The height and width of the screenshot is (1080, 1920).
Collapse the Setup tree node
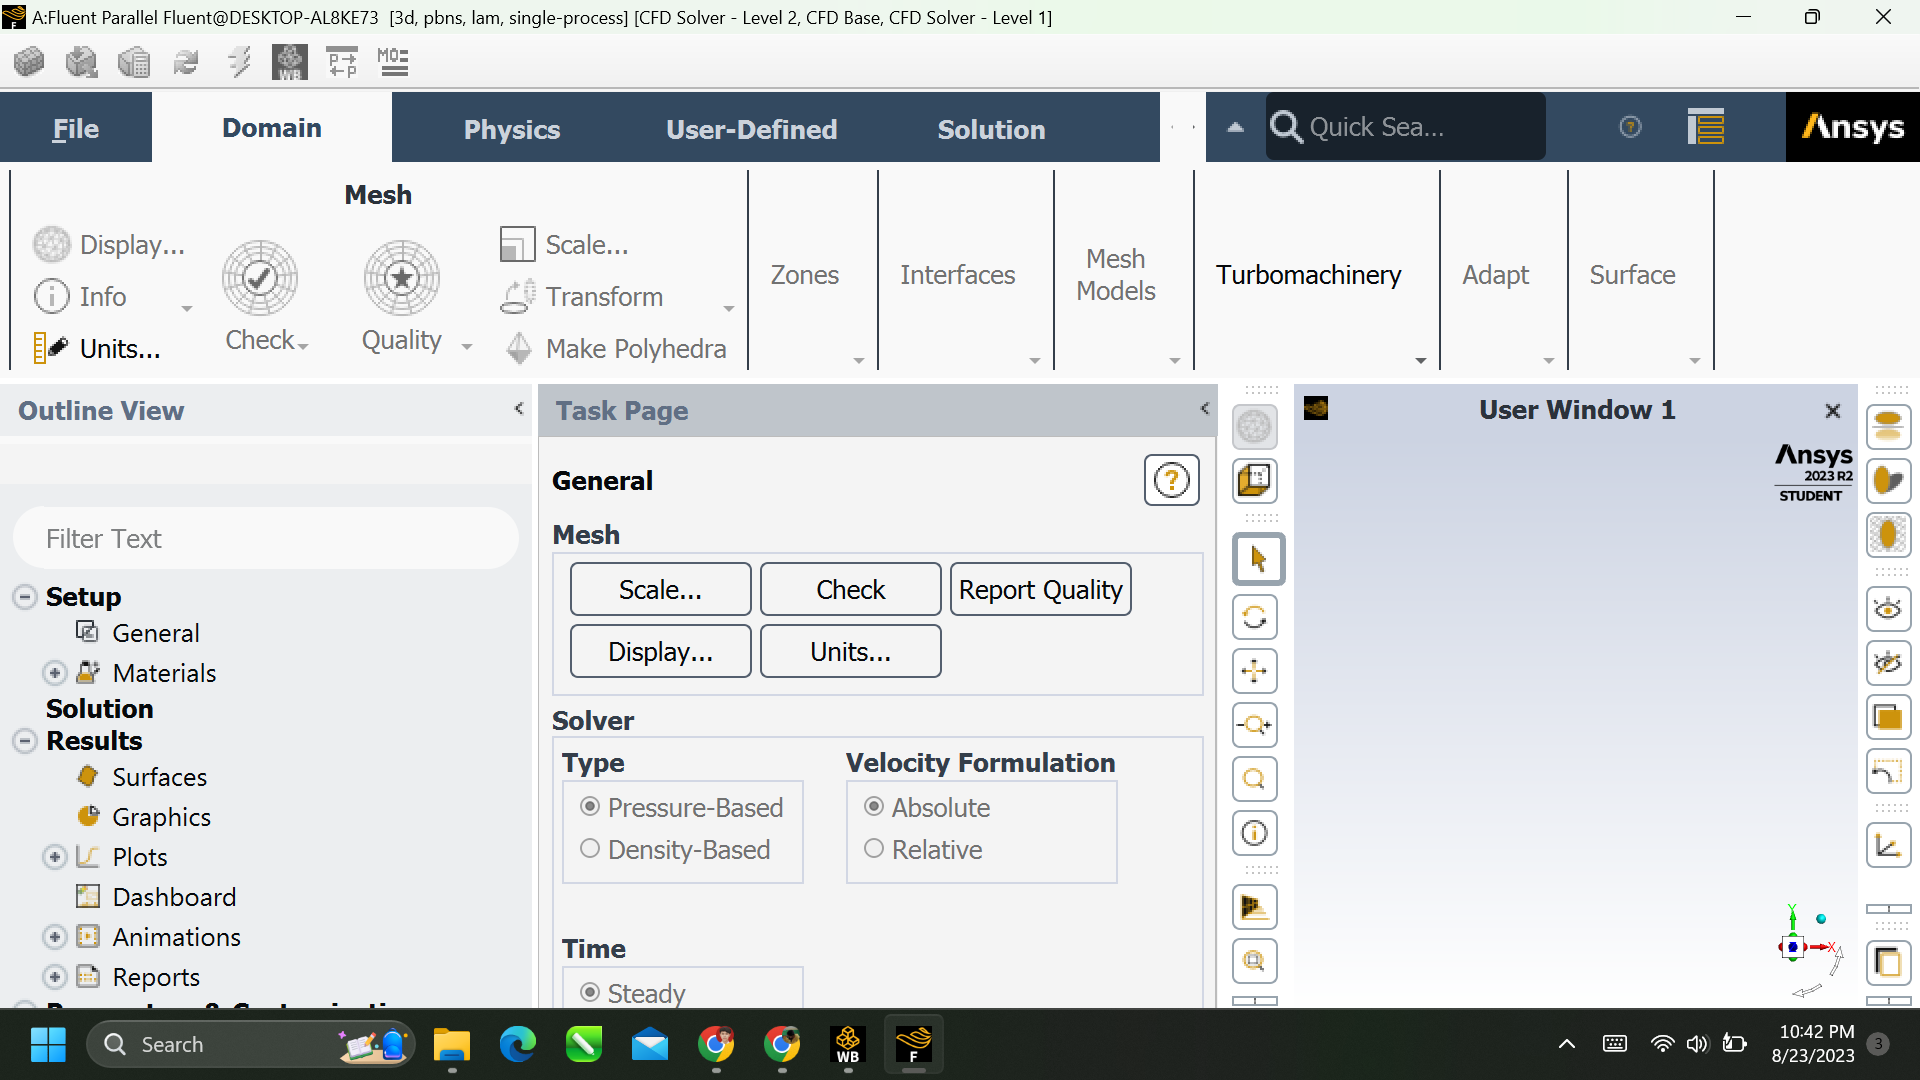[x=25, y=597]
